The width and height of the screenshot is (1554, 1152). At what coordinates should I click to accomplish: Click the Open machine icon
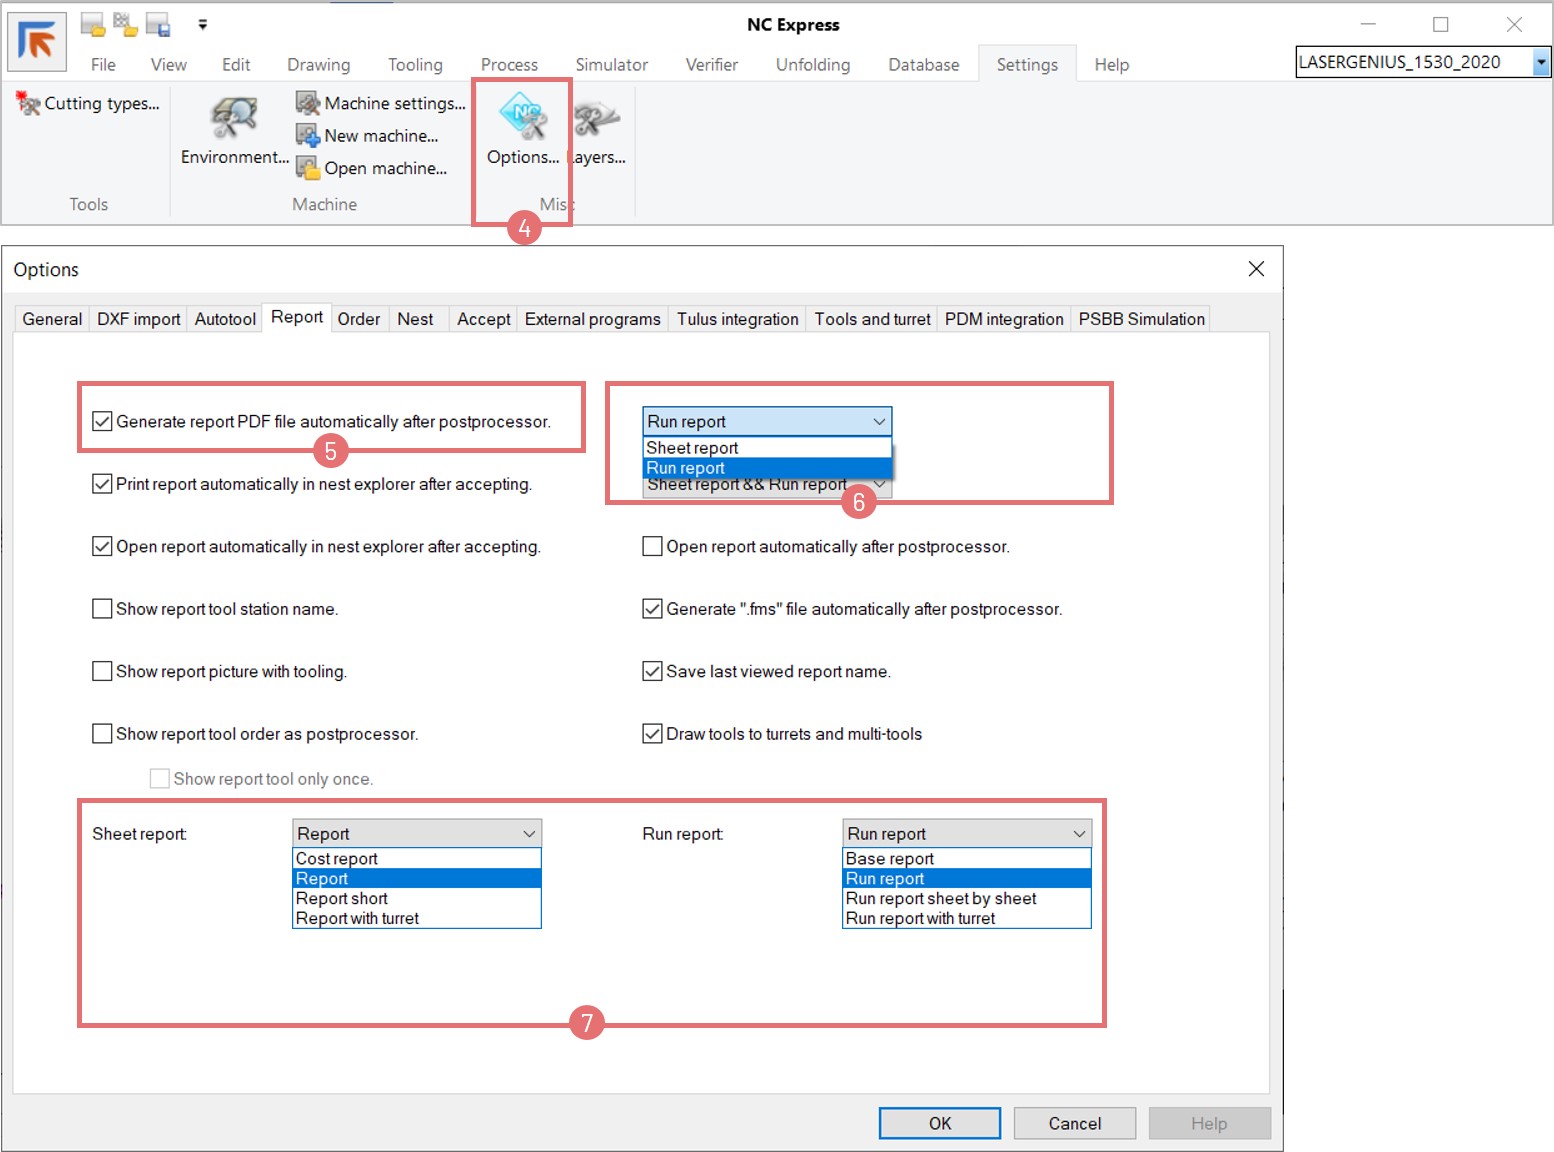(x=307, y=168)
